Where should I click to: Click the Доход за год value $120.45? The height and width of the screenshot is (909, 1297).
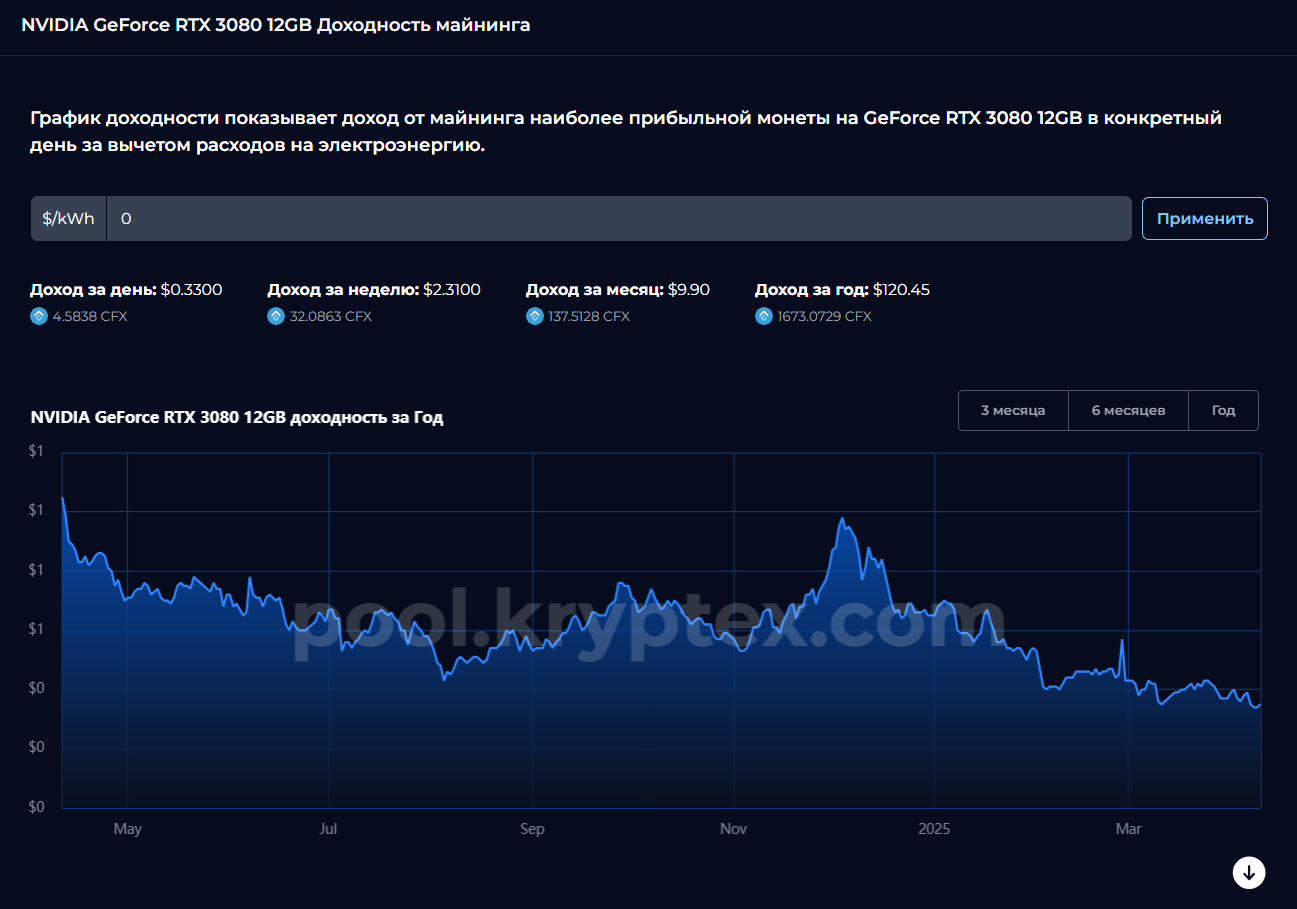point(901,290)
